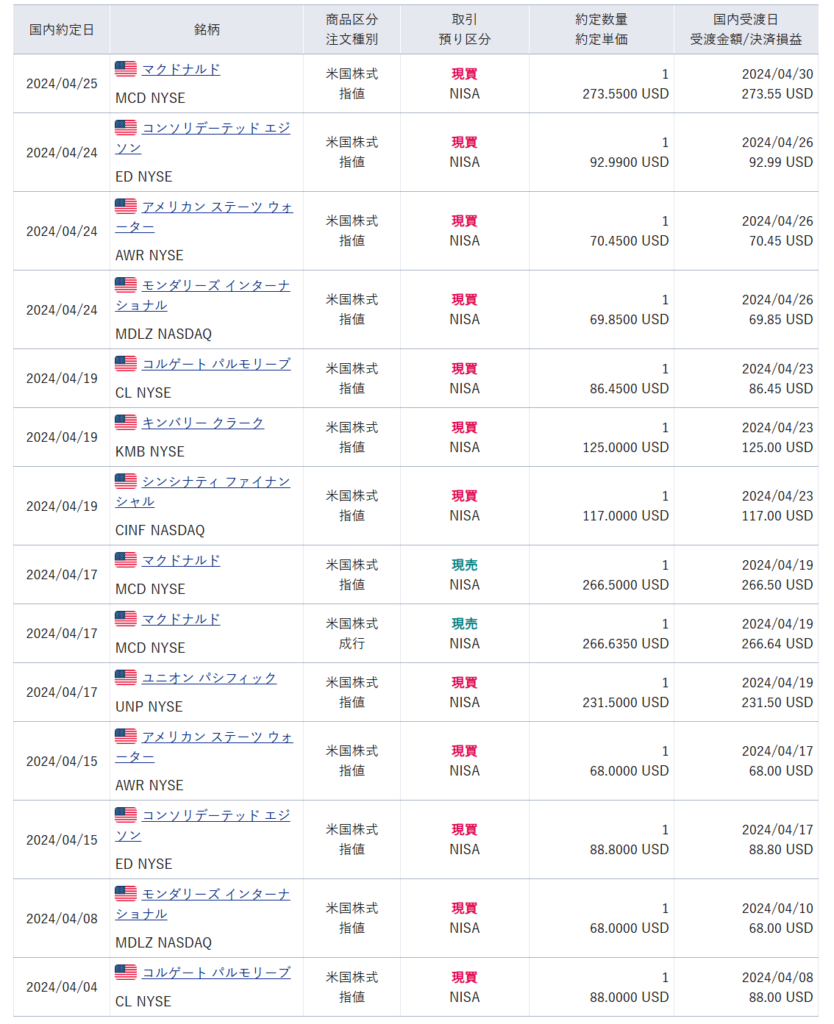Click the 国内約定日 column header
The image size is (834, 1024).
pos(62,29)
